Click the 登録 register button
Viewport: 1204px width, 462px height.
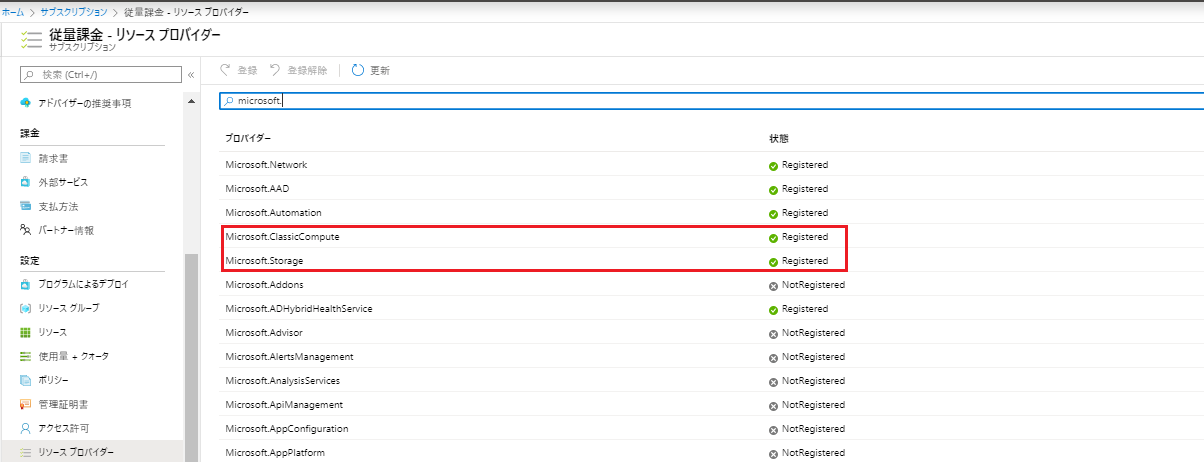[240, 70]
